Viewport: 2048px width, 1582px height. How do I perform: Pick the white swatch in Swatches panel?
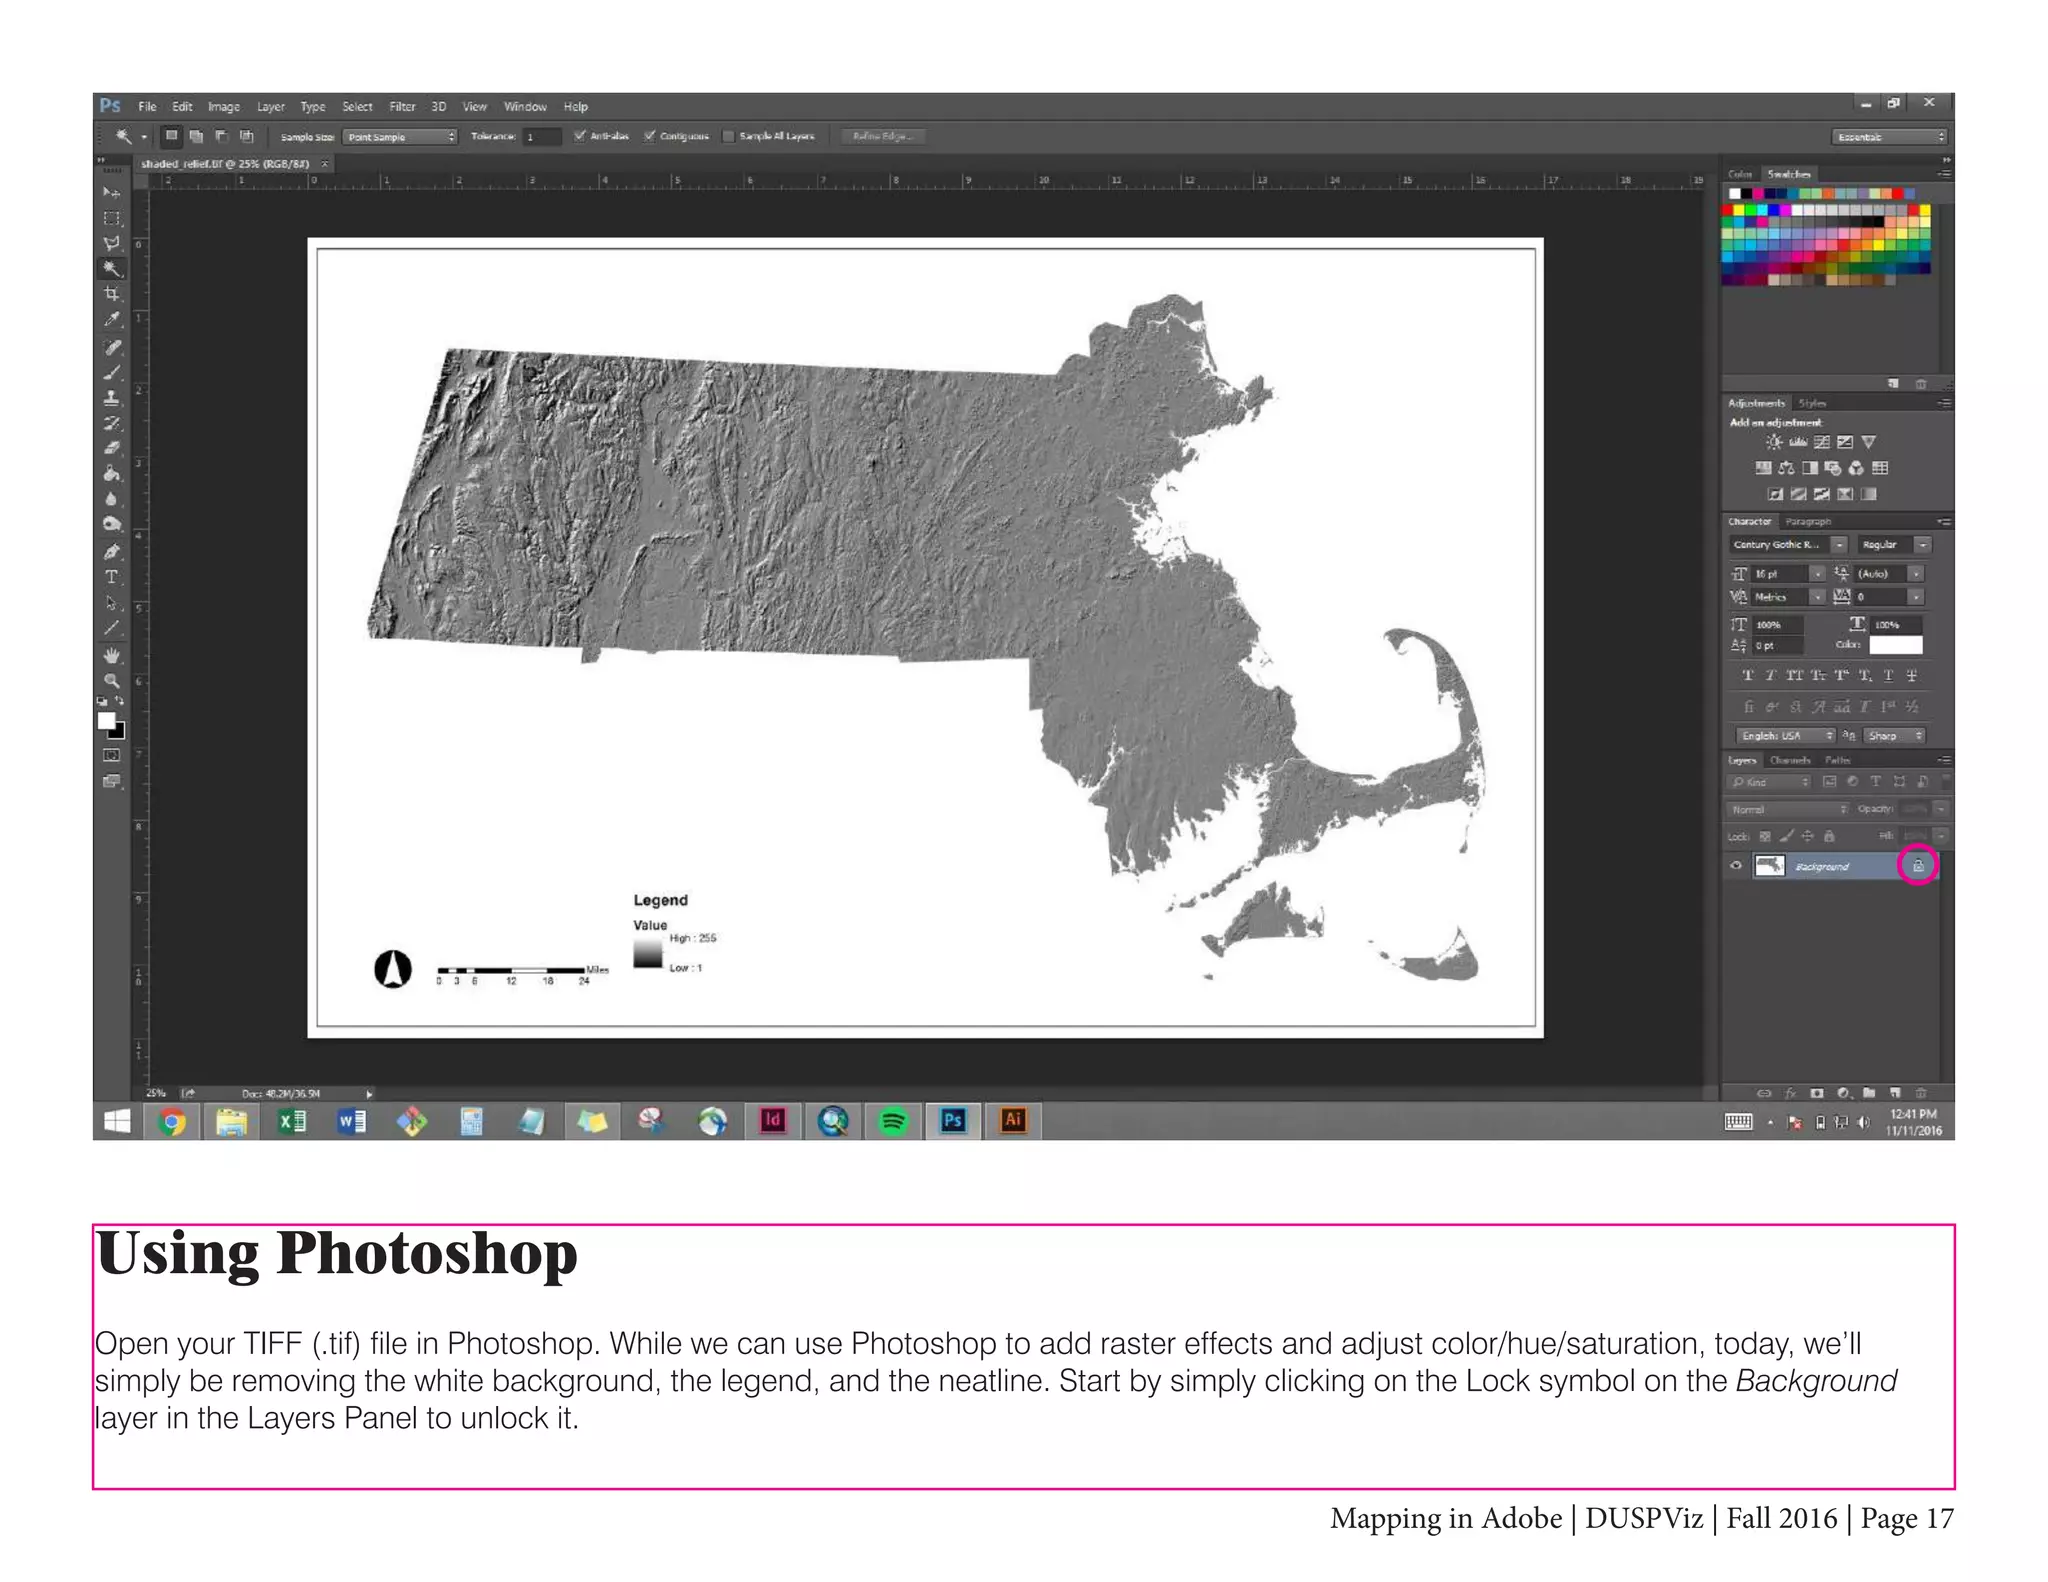tap(1735, 194)
